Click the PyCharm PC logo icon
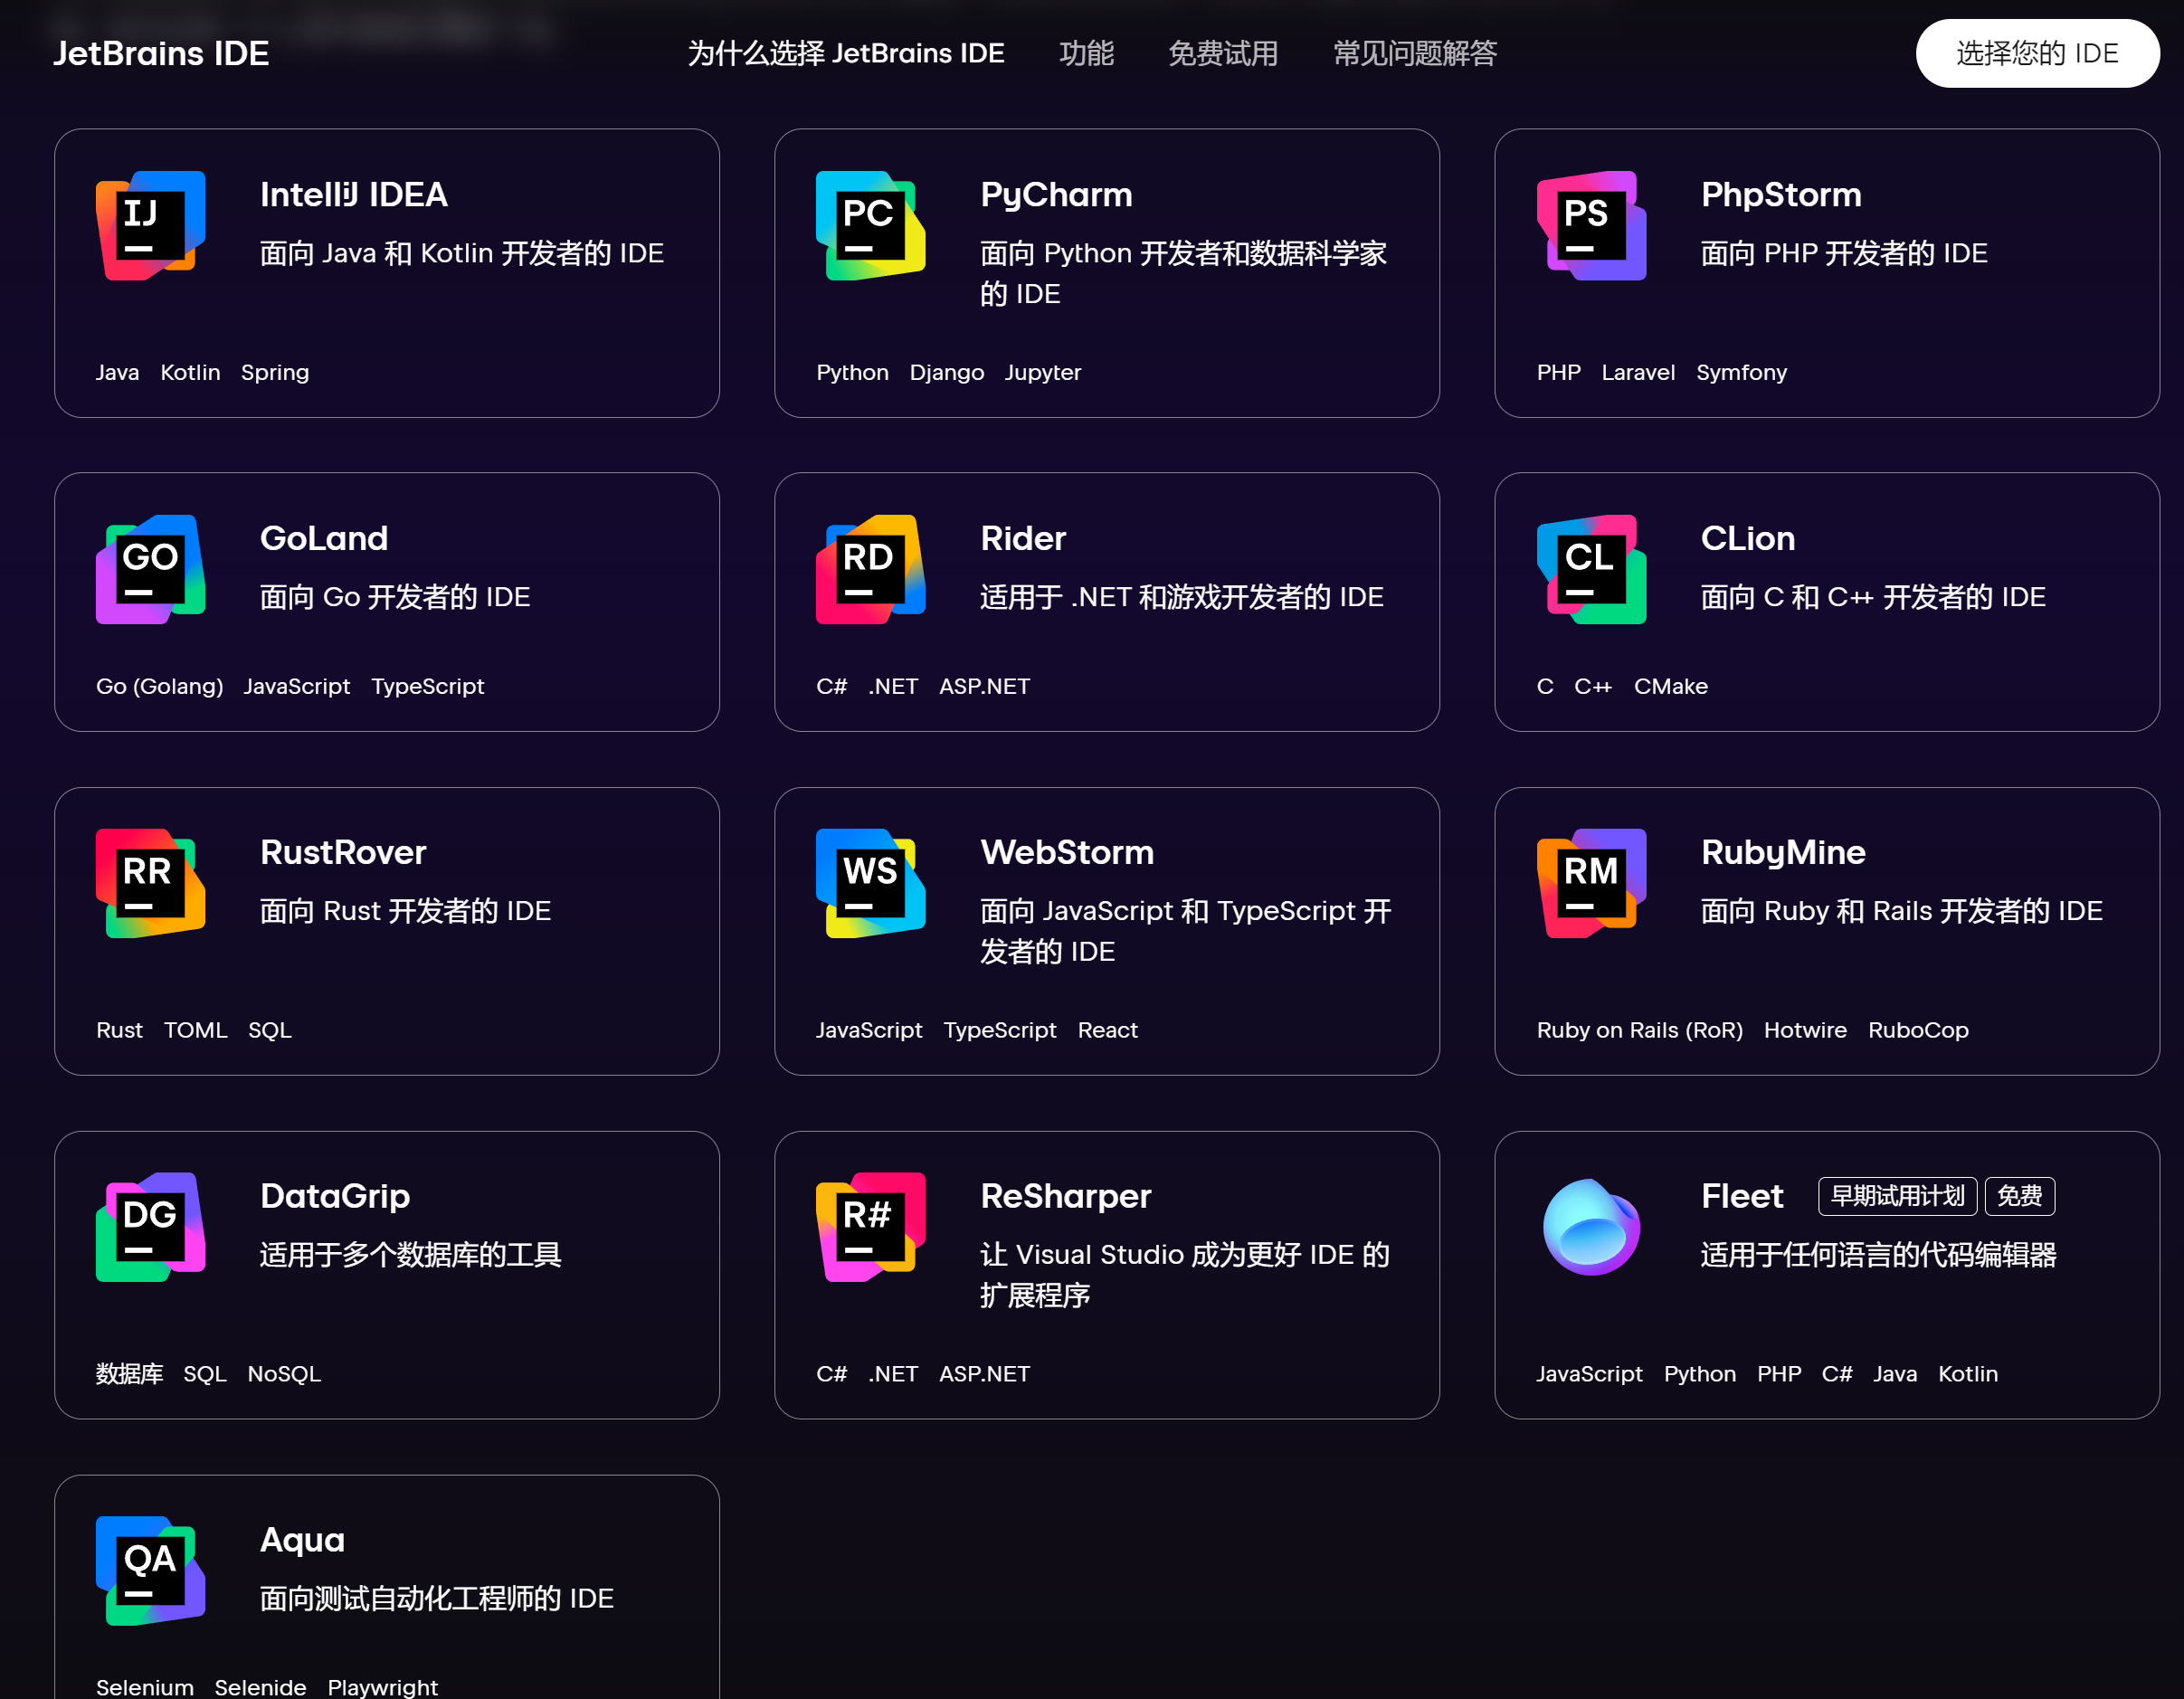The height and width of the screenshot is (1699, 2184). click(x=870, y=226)
